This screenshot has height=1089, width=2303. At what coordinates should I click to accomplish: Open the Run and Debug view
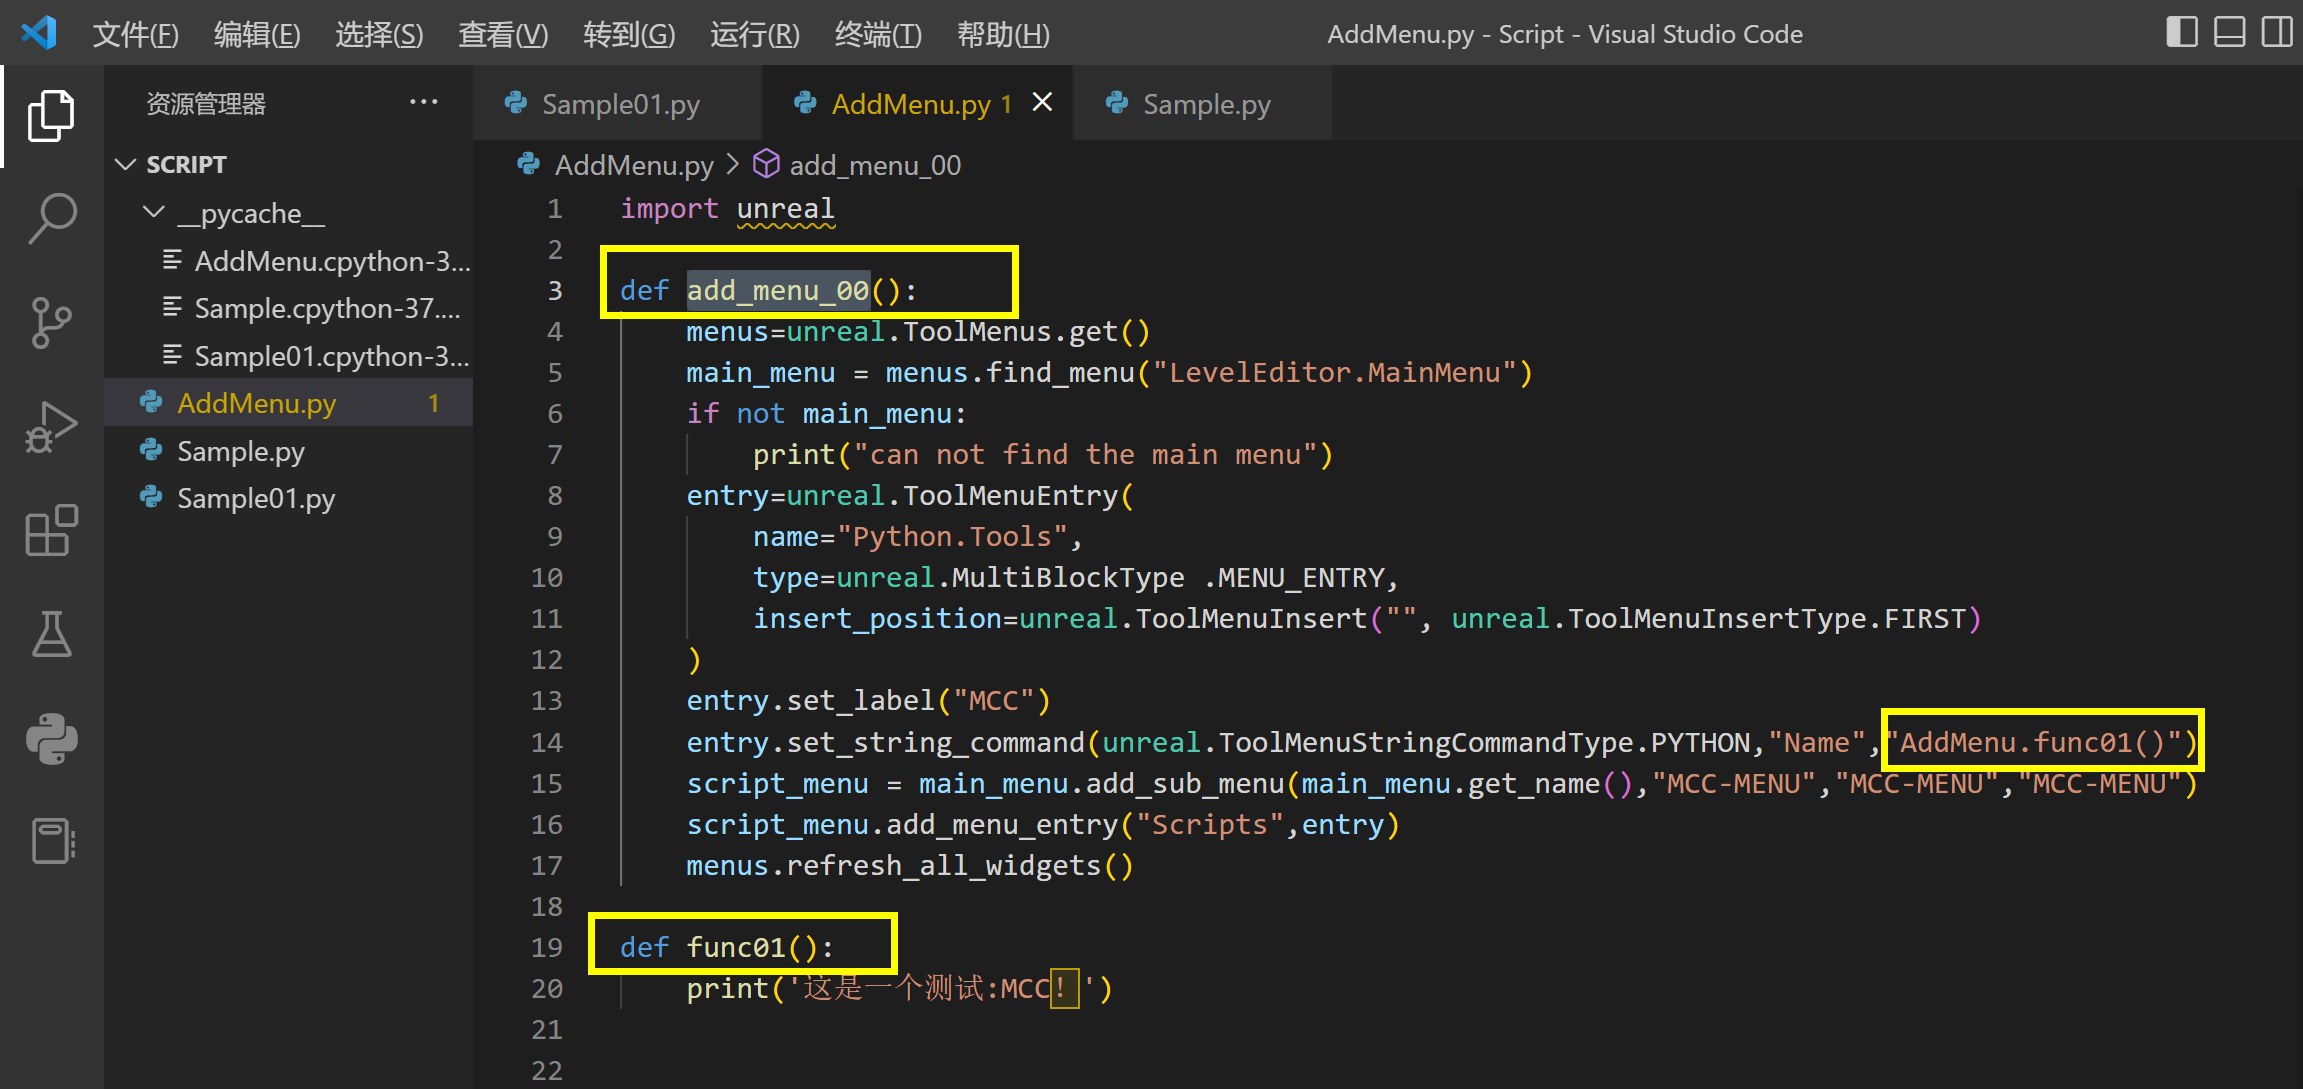(x=51, y=427)
